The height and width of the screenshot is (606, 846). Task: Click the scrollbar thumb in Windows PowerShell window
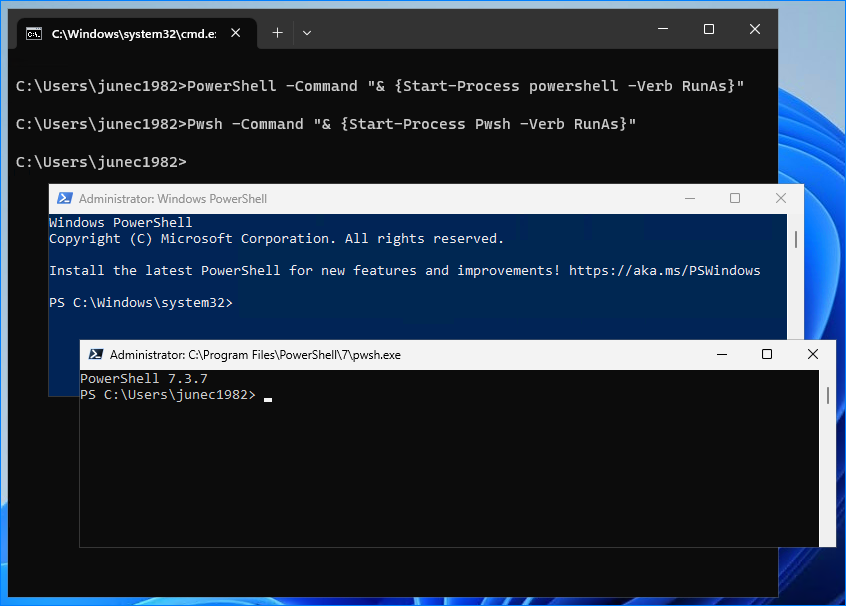click(x=795, y=239)
